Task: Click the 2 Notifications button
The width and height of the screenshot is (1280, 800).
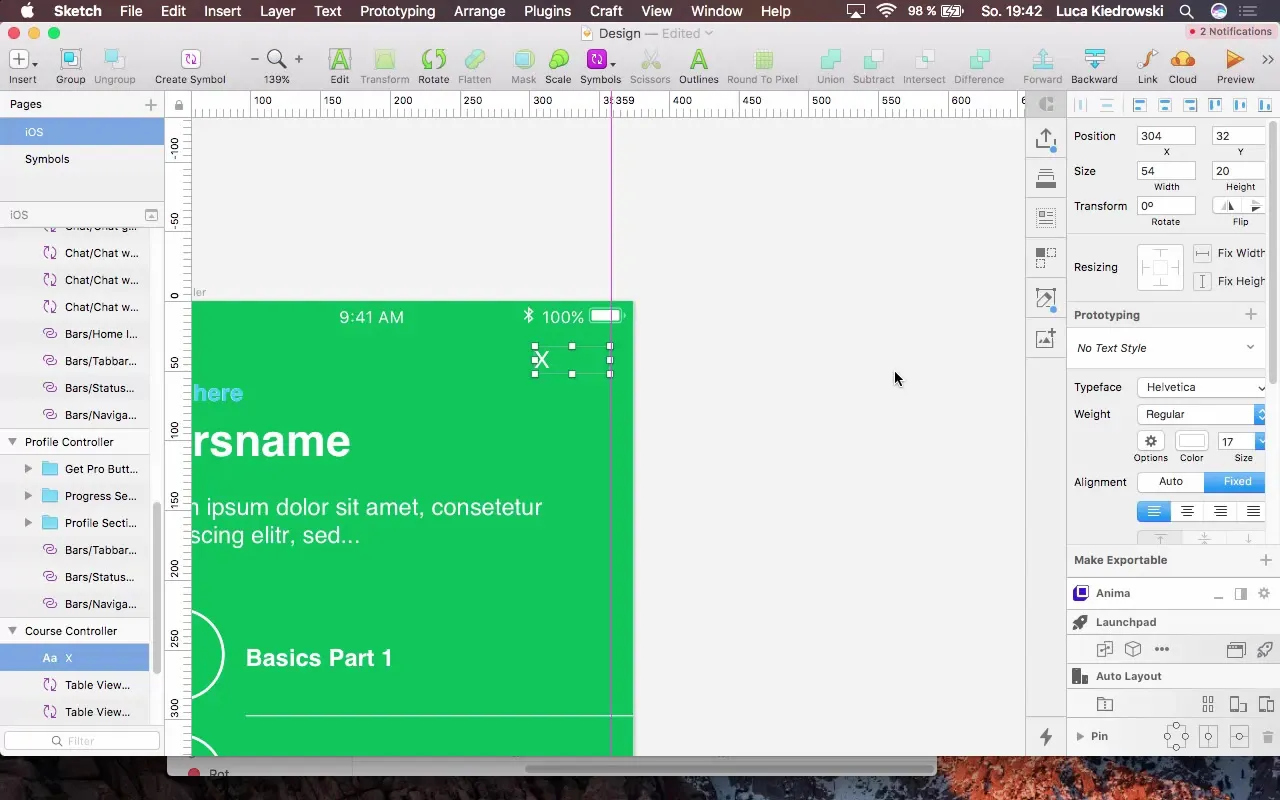Action: tap(1229, 32)
